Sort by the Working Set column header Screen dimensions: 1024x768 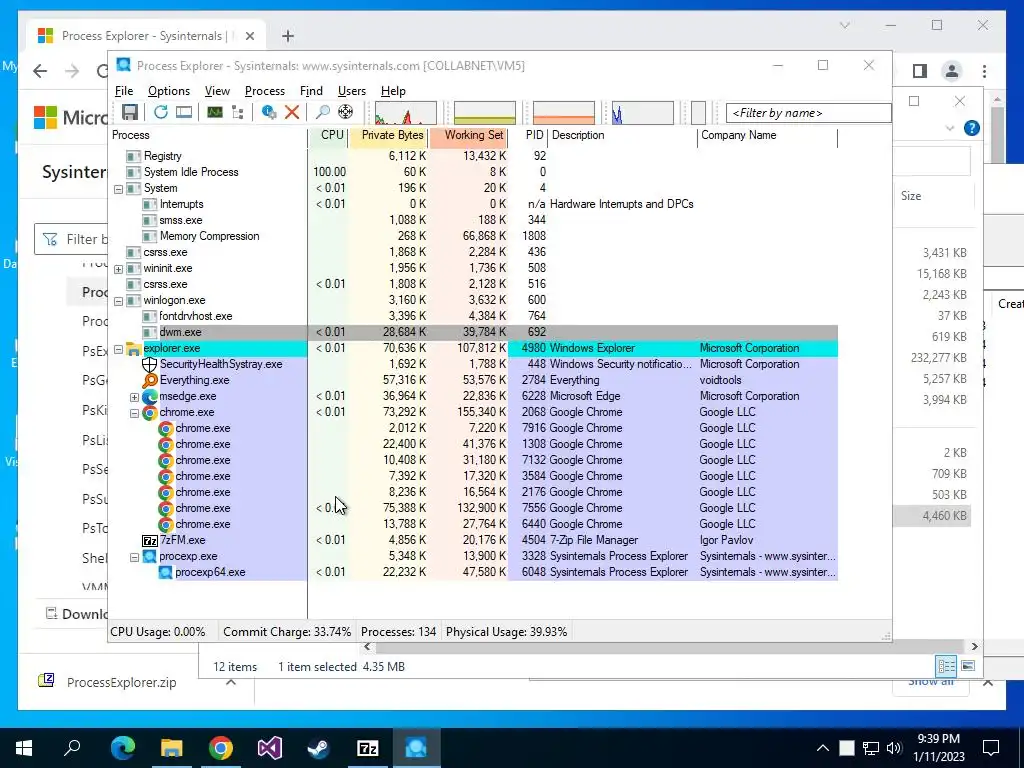[x=468, y=135]
